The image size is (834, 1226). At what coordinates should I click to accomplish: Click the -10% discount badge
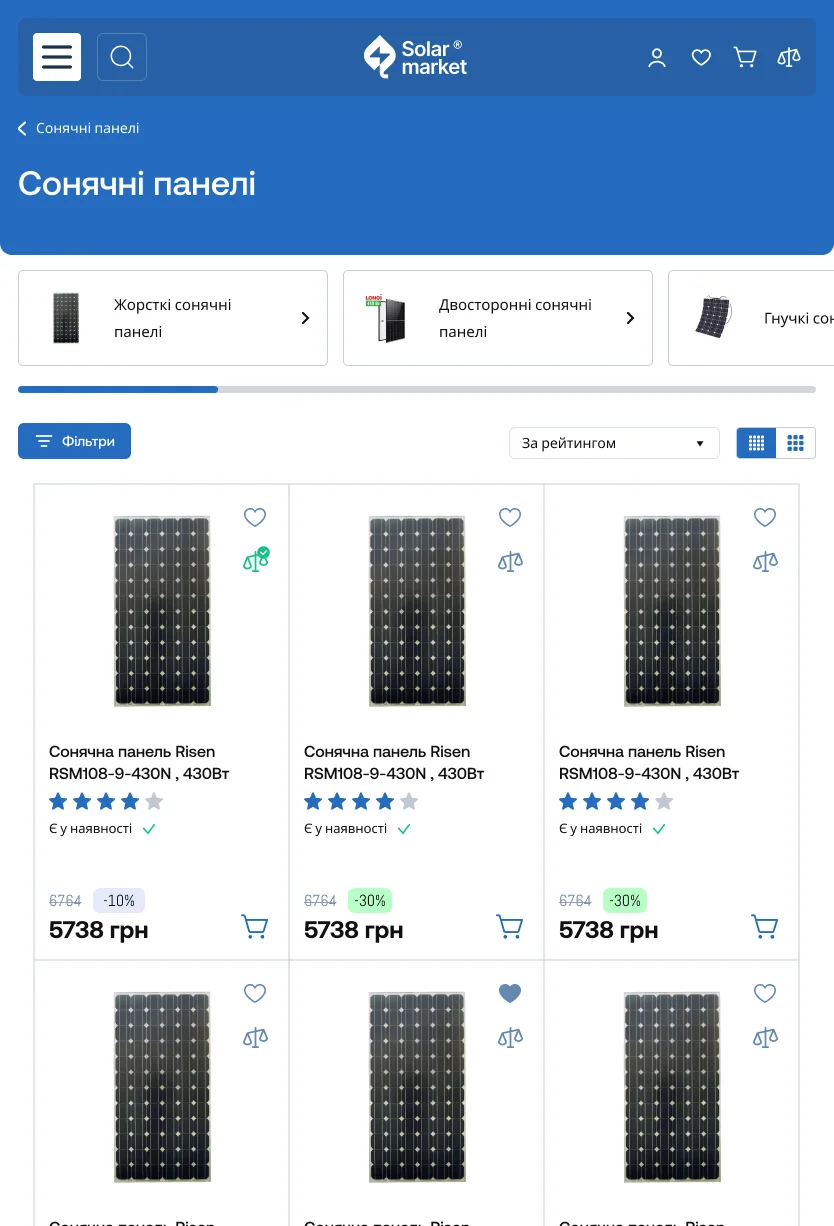click(x=119, y=900)
